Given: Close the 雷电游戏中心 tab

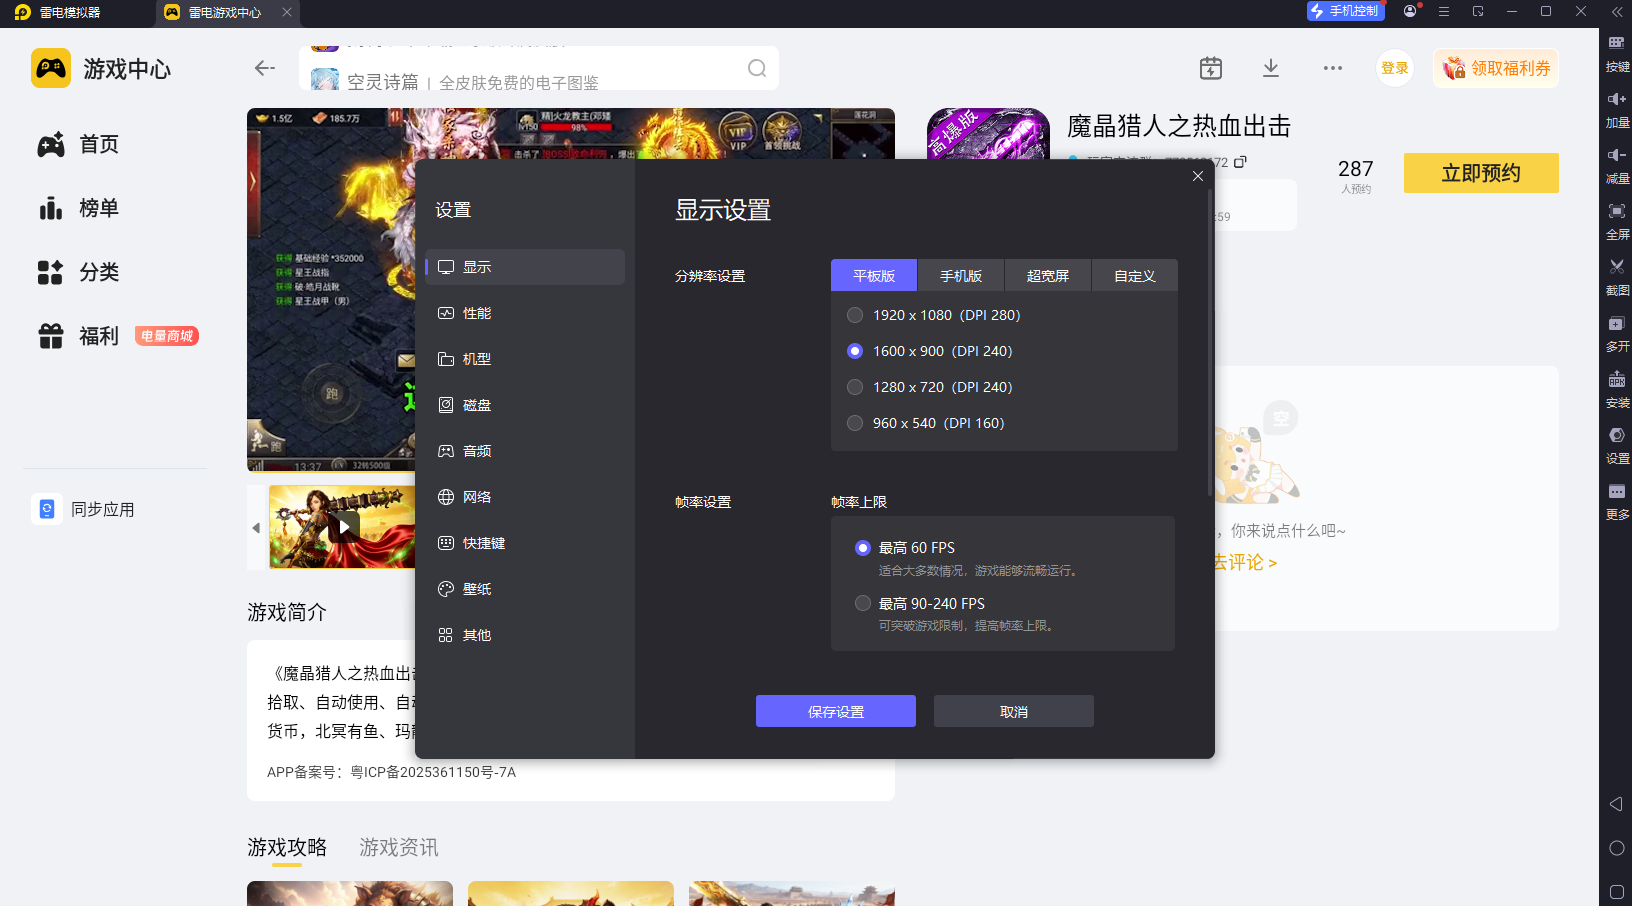Looking at the screenshot, I should coord(287,12).
